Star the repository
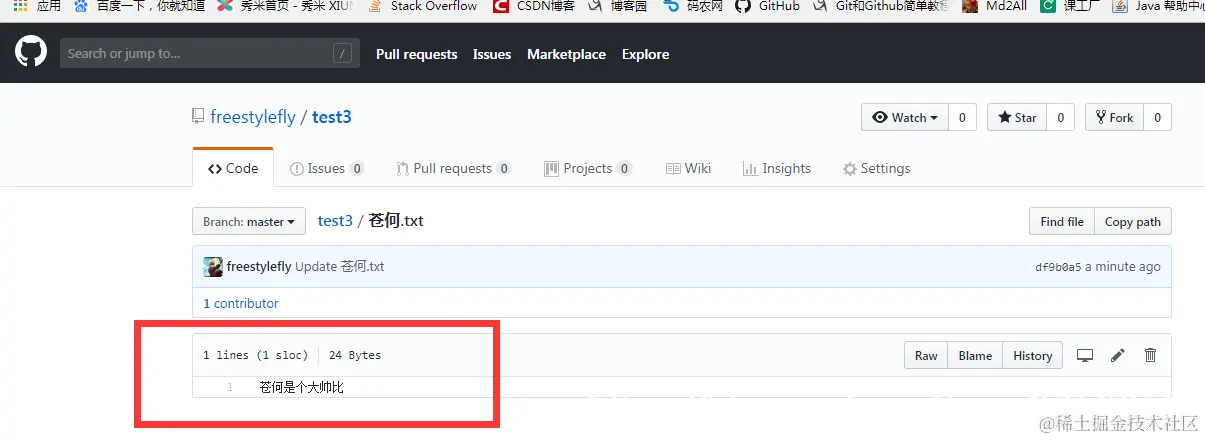The height and width of the screenshot is (440, 1205). [x=1017, y=117]
